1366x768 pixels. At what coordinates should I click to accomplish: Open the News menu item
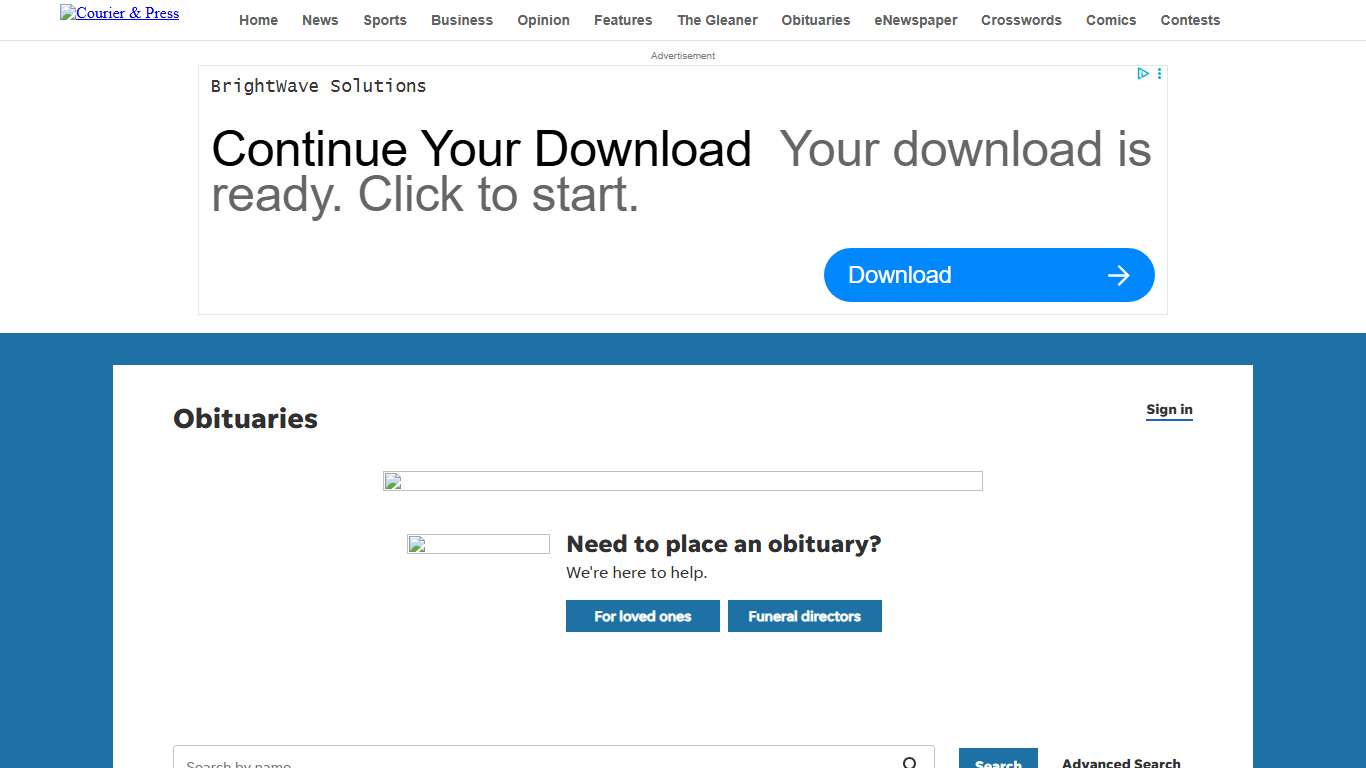click(320, 20)
